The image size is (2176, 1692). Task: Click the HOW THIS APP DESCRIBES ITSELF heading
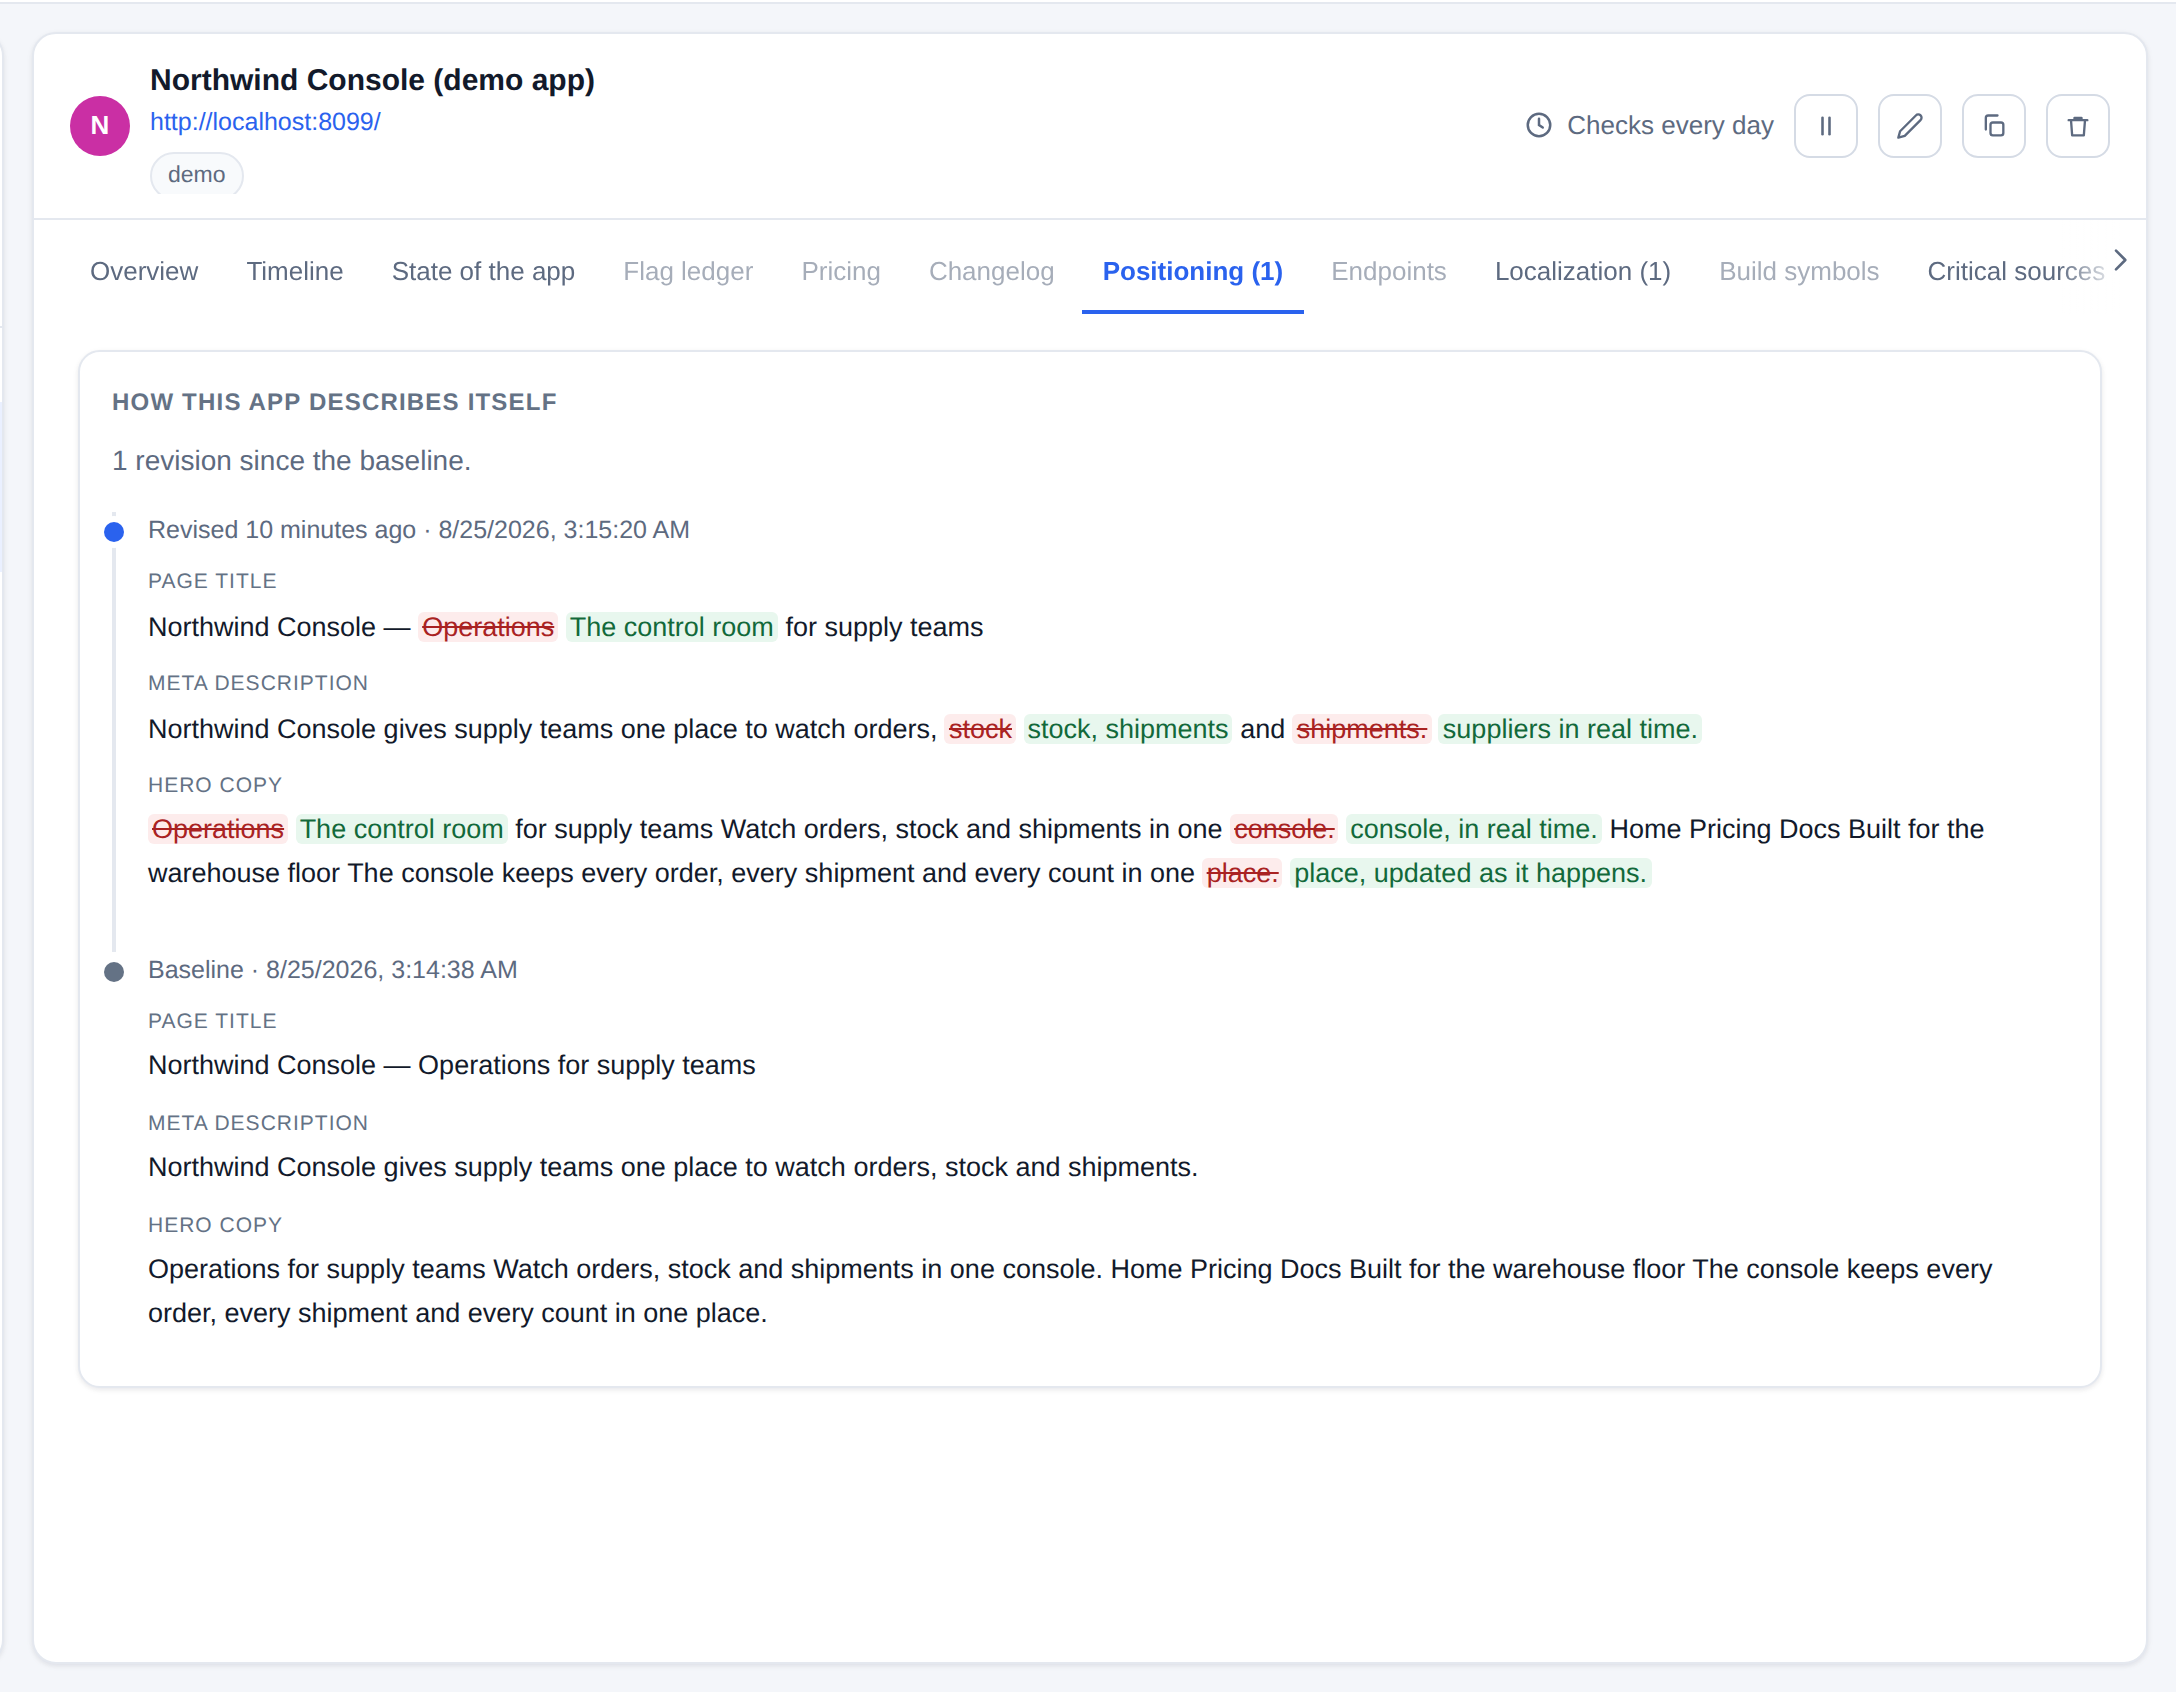coord(334,401)
